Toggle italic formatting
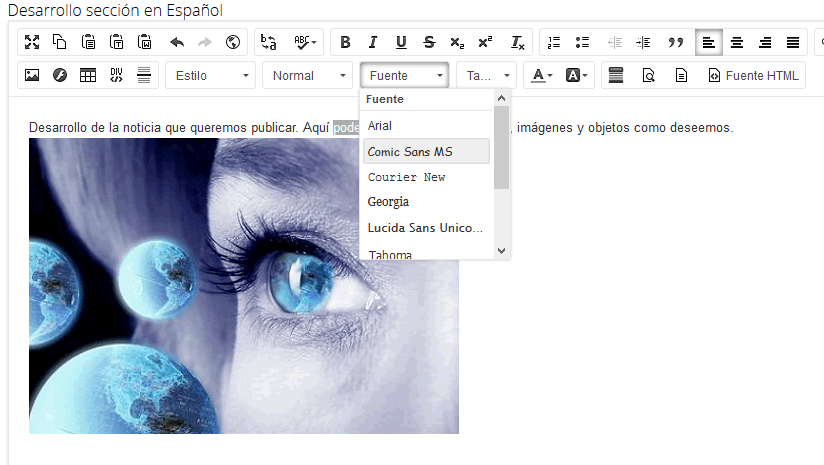 [373, 42]
